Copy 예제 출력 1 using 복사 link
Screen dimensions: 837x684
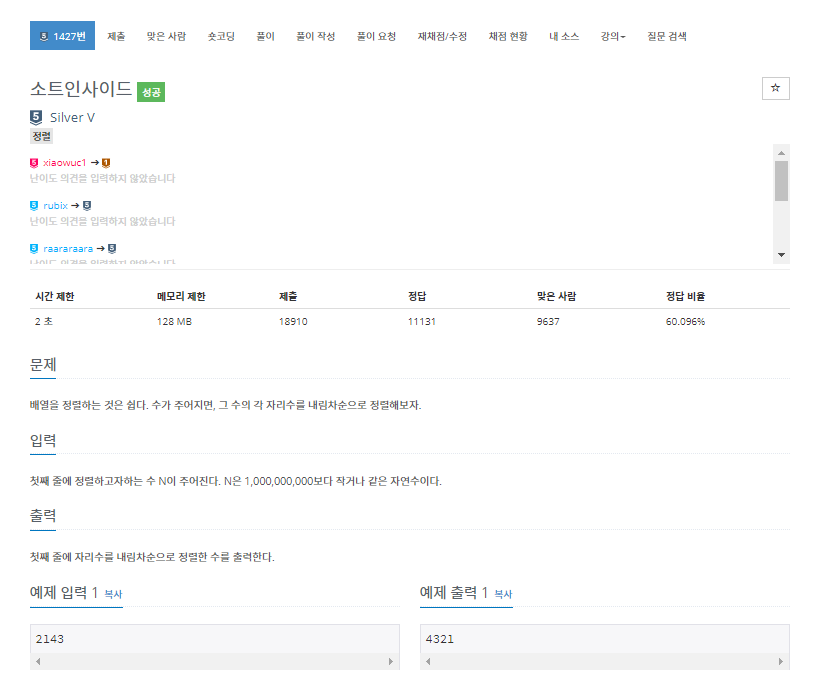coord(503,594)
